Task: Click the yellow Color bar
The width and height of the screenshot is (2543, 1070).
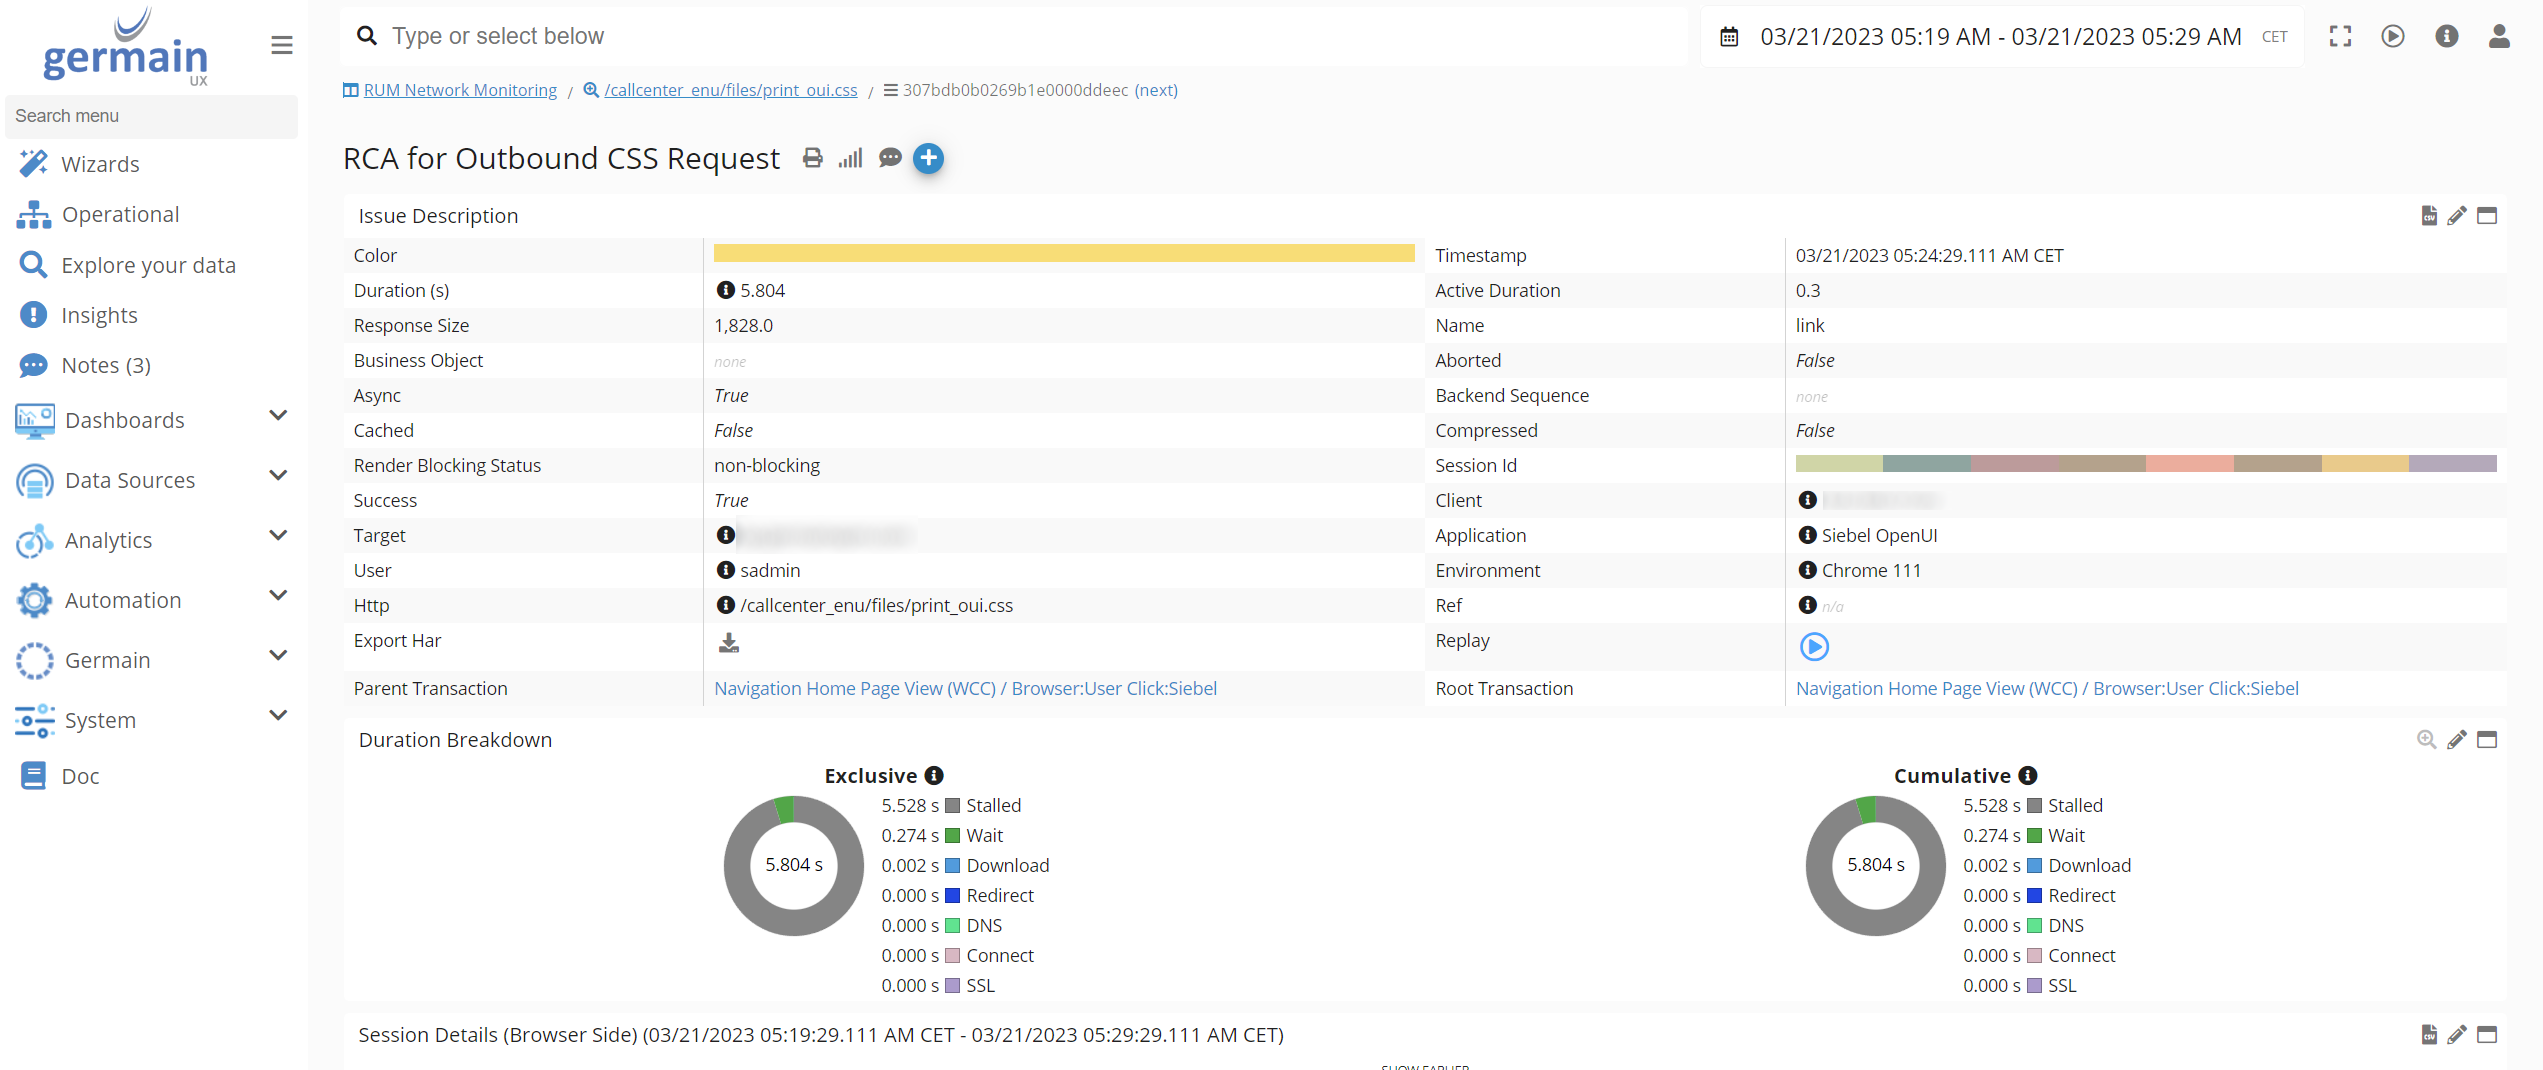Action: pos(1063,254)
